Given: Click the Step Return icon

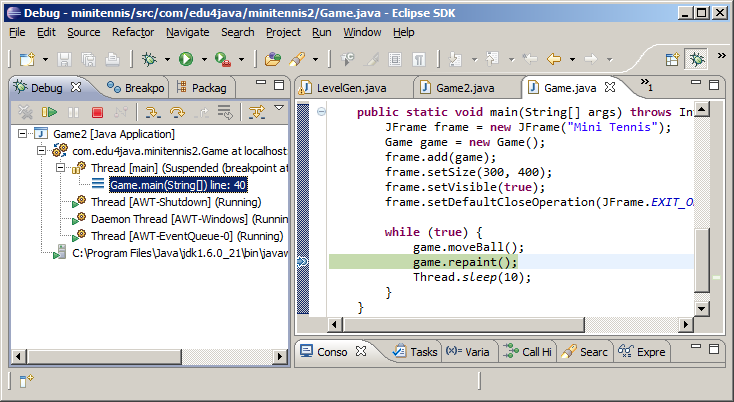Looking at the screenshot, I should [201, 112].
